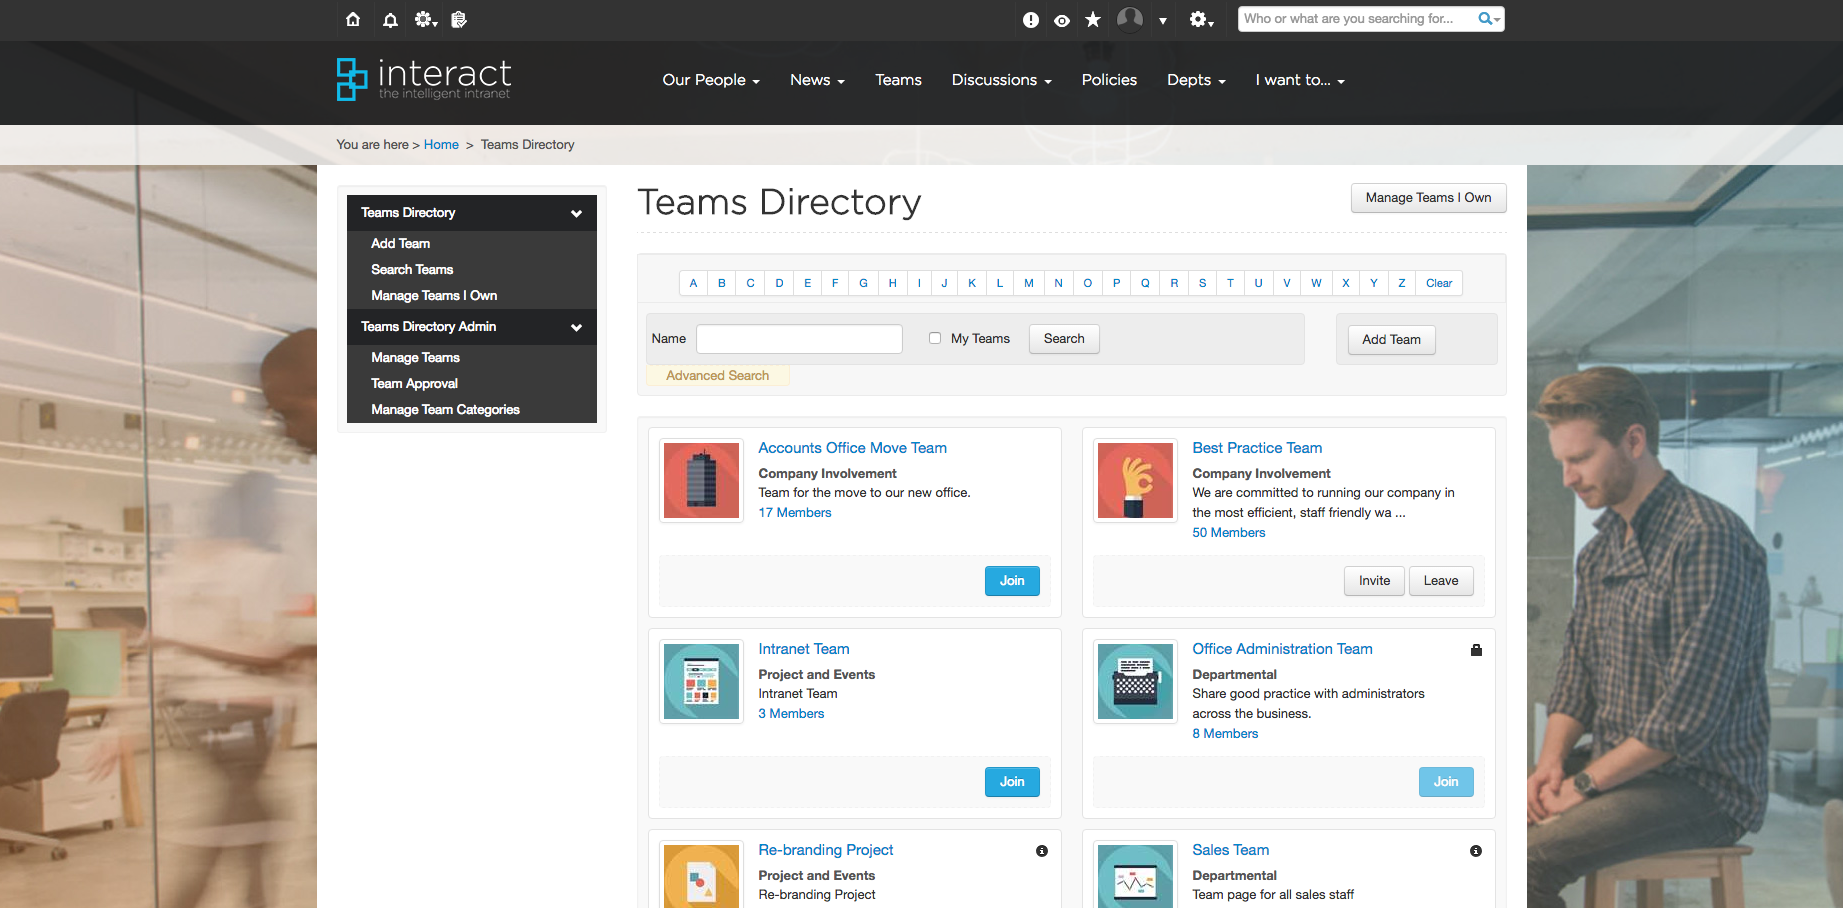View the 17 Members list

[795, 513]
